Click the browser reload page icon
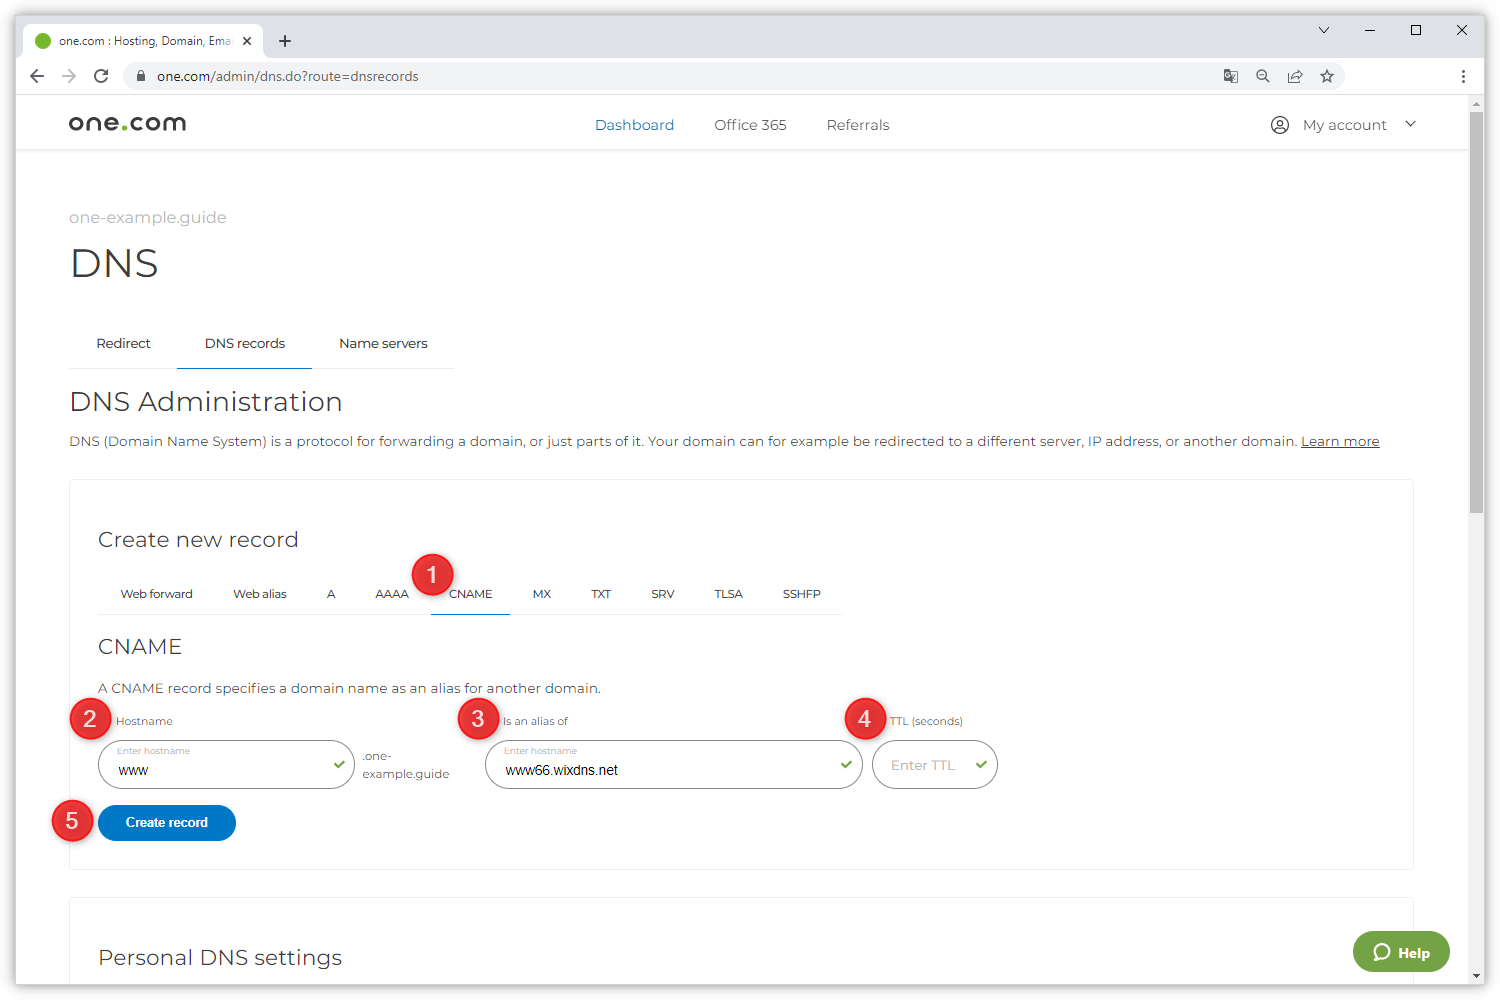Screen dimensions: 1500x1000 [x=101, y=76]
